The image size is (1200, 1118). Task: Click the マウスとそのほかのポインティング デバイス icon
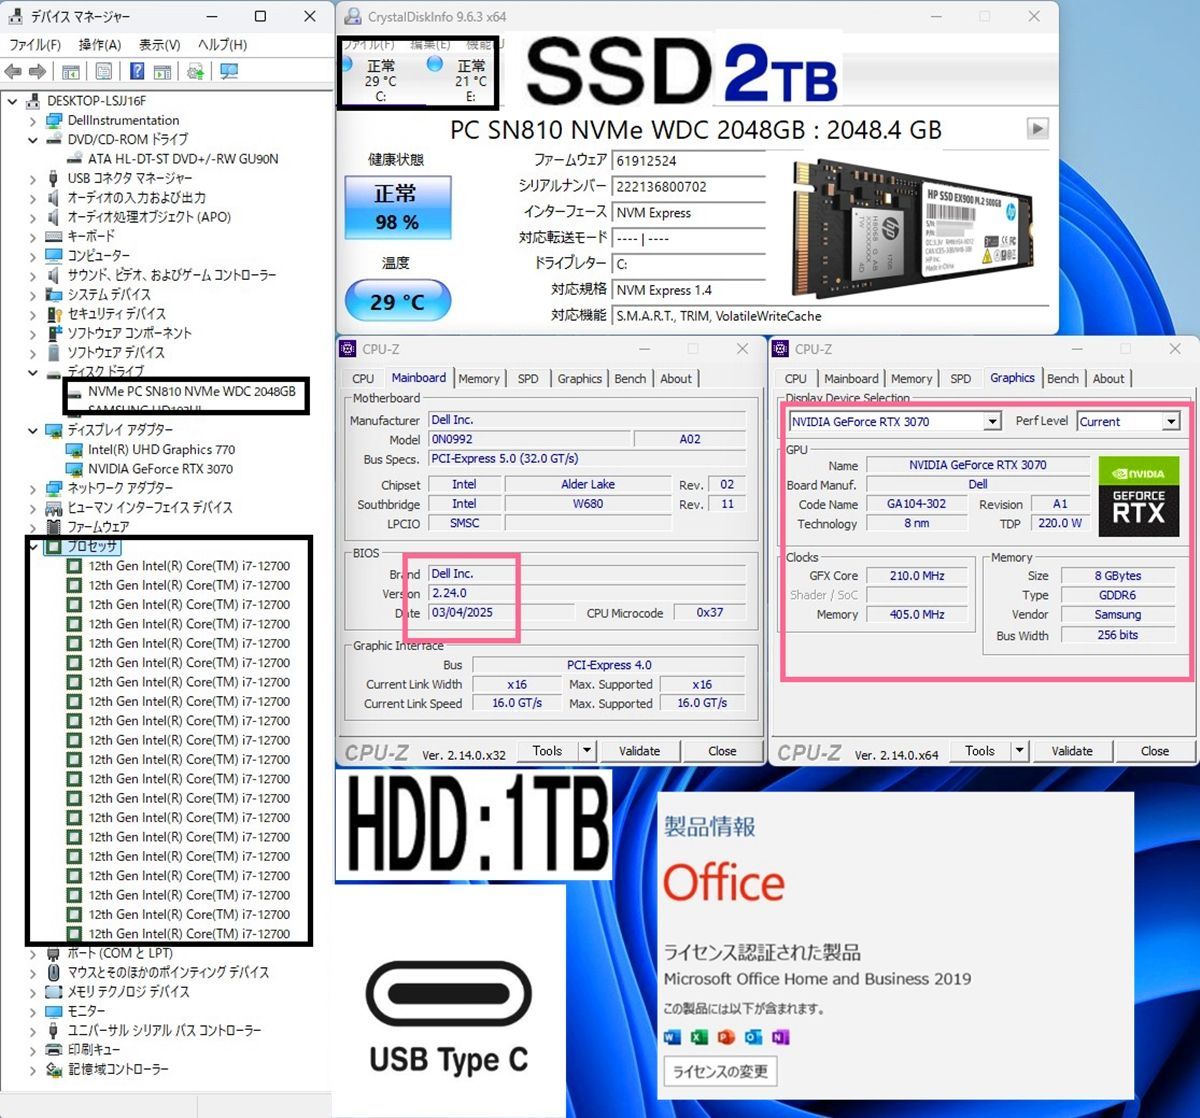coord(54,972)
